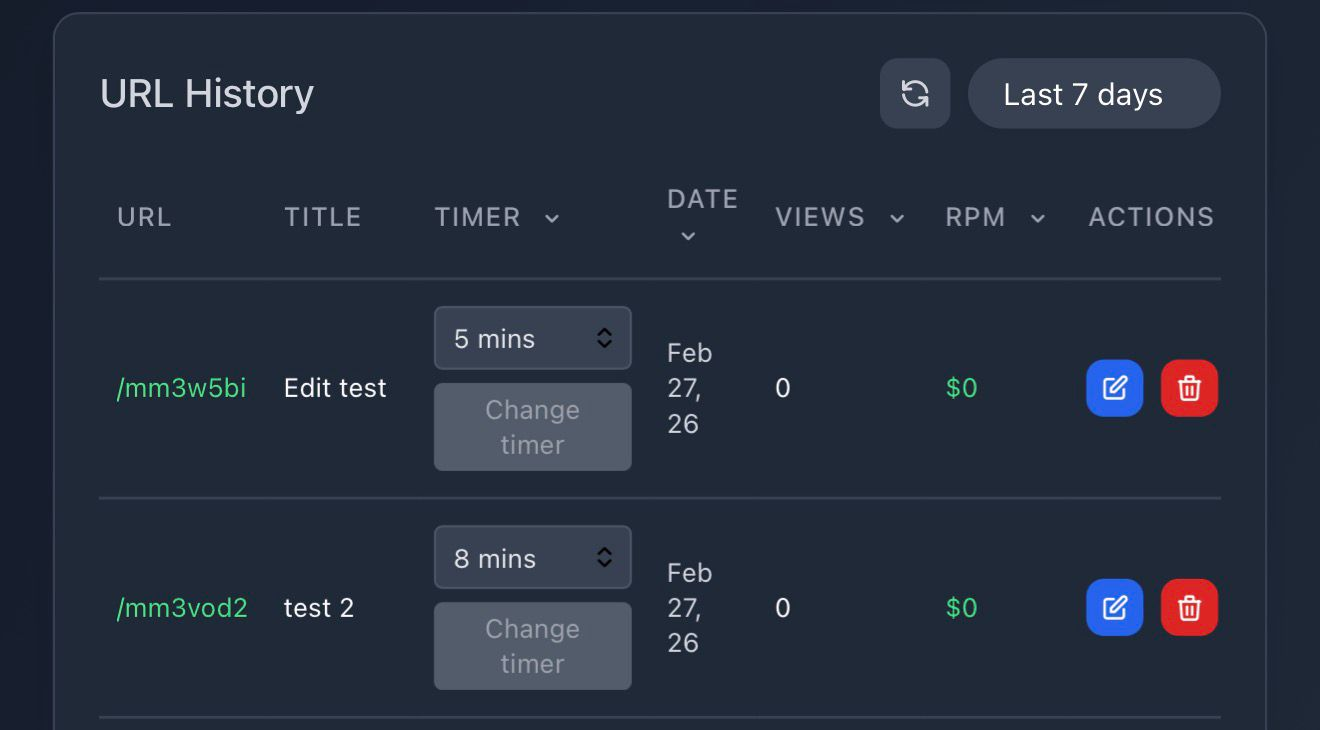Viewport: 1320px width, 730px height.
Task: Click the ACTIONS column header
Action: (x=1150, y=217)
